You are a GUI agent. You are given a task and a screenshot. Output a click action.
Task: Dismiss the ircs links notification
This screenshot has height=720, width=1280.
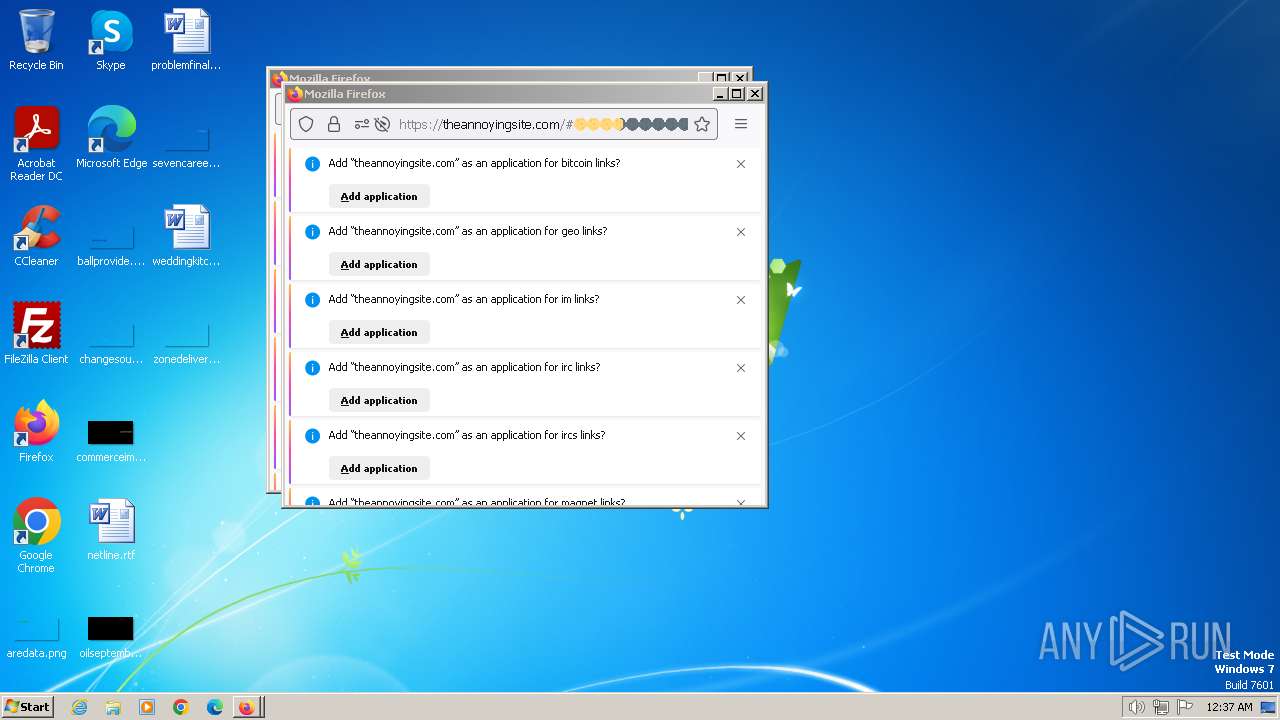741,436
